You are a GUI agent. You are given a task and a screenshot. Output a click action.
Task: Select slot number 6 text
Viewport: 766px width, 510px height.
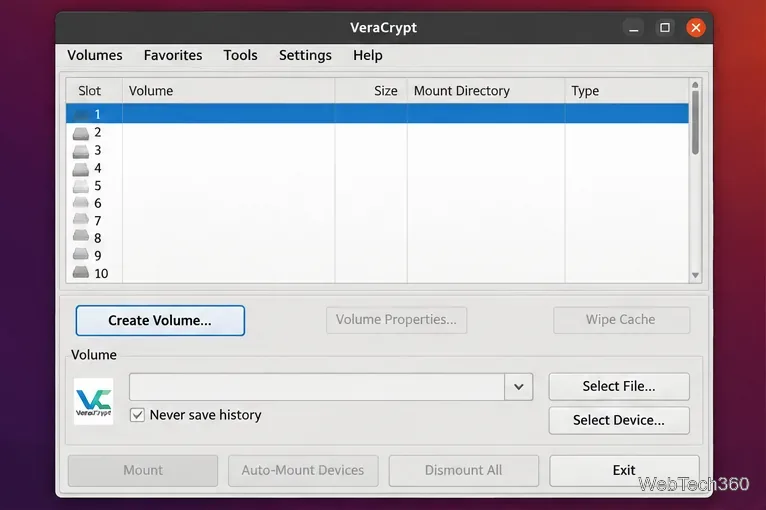coord(98,203)
